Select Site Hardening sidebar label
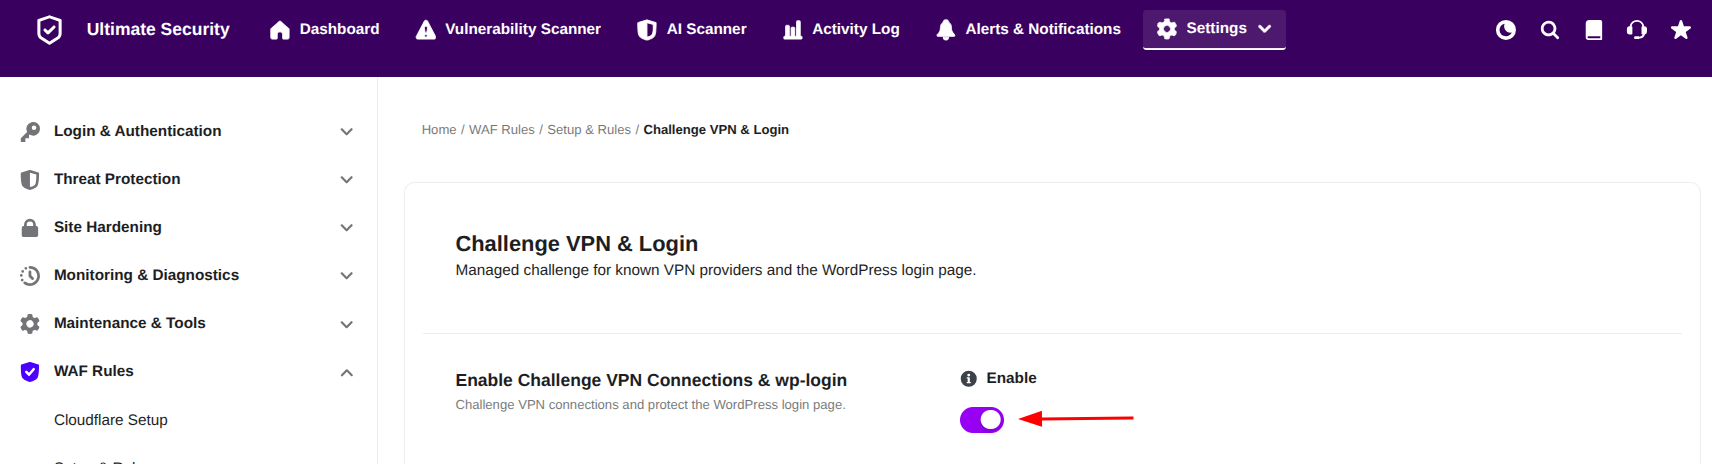This screenshot has height=464, width=1712. pos(108,227)
